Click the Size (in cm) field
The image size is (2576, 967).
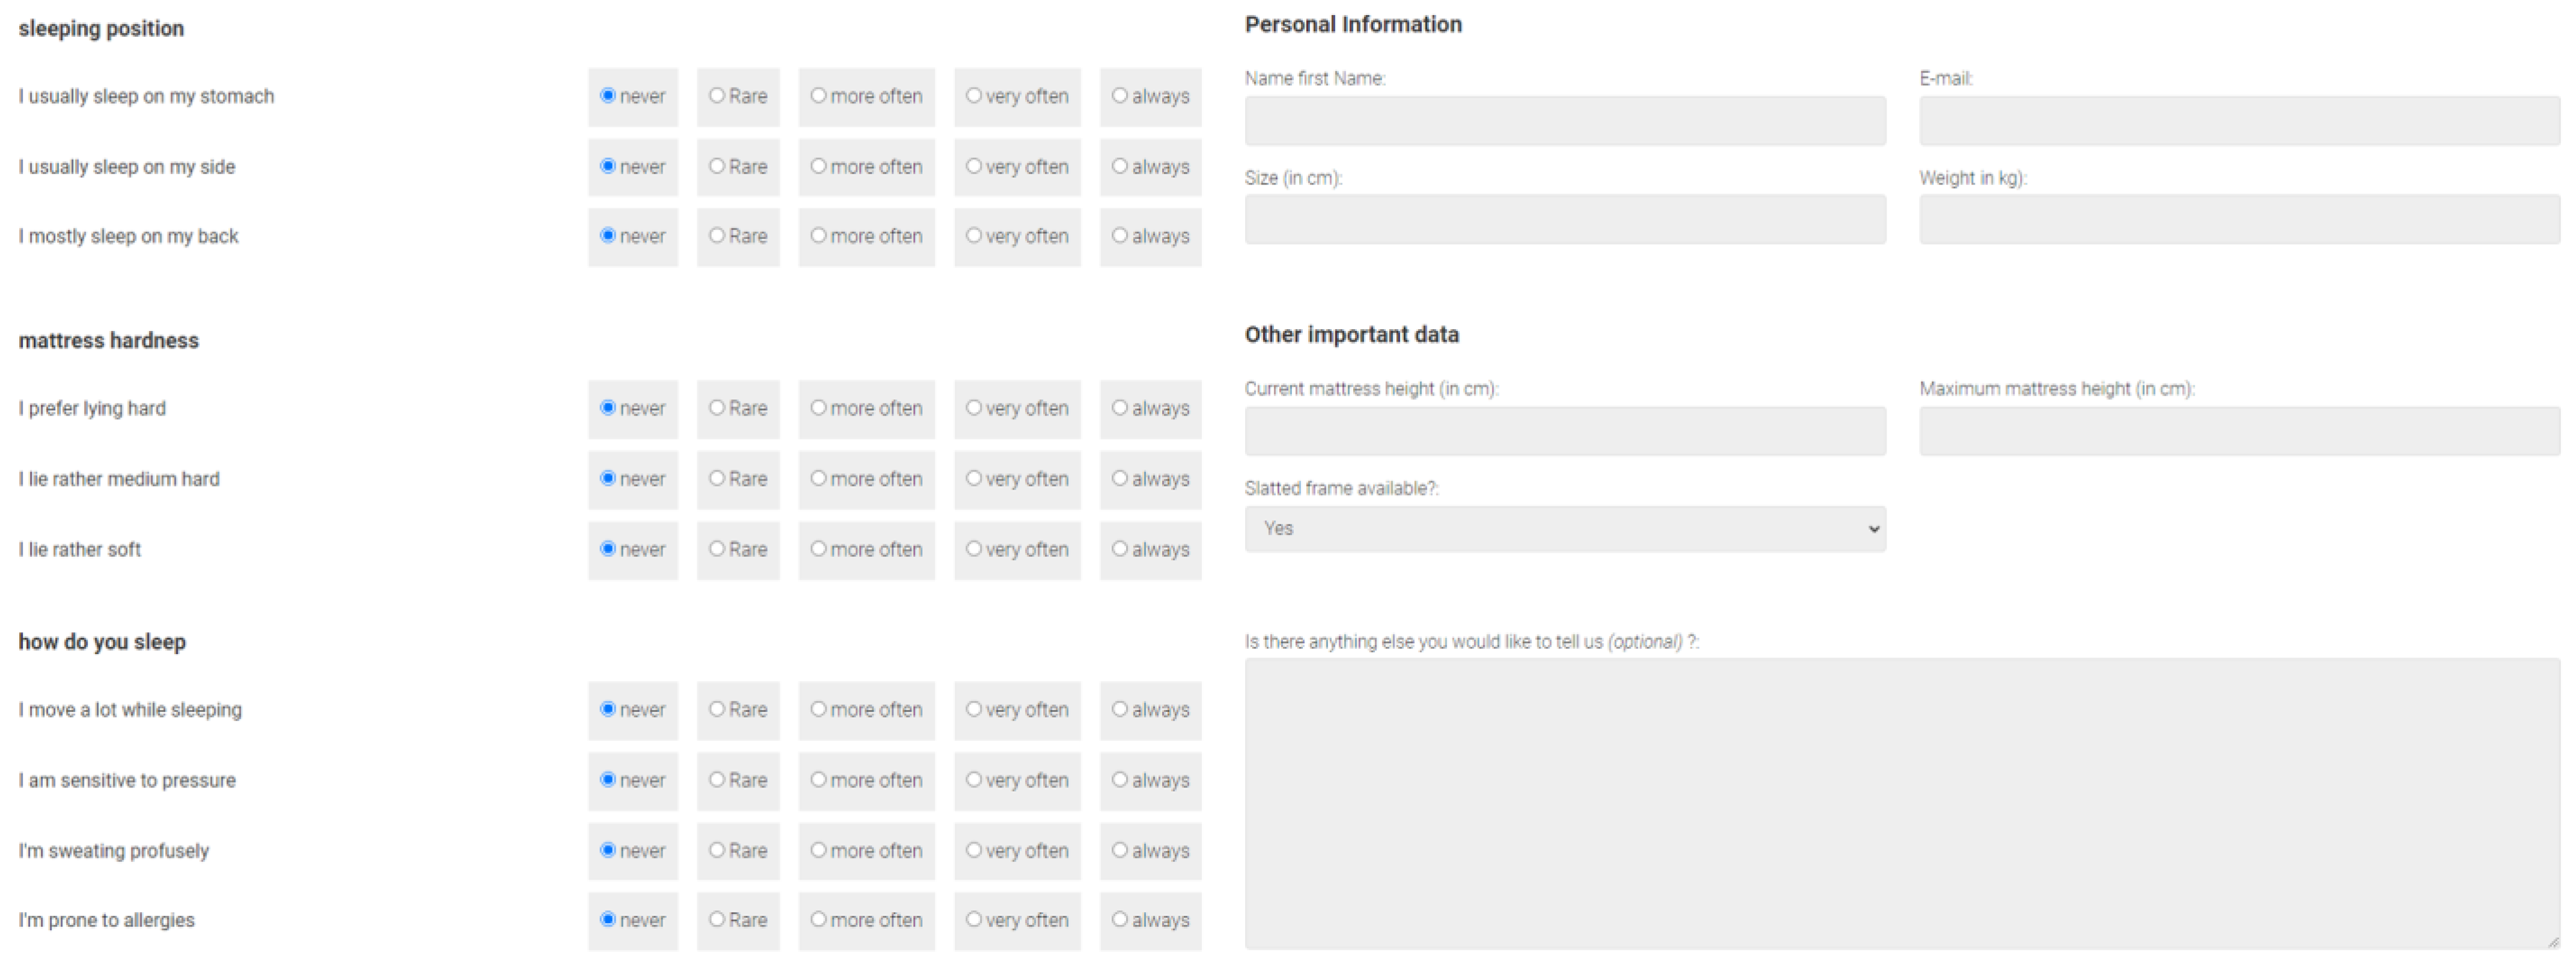[1564, 219]
